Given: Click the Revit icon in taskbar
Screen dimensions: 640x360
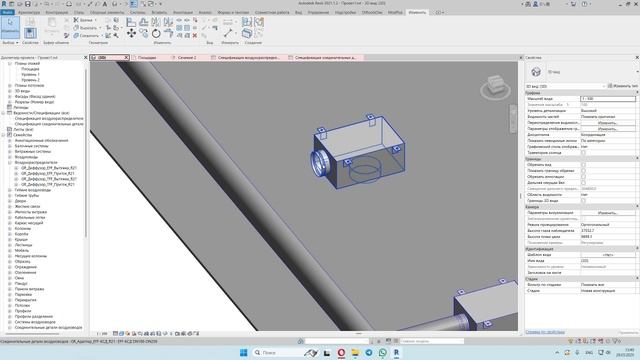Looking at the screenshot, I should pyautogui.click(x=396, y=352).
